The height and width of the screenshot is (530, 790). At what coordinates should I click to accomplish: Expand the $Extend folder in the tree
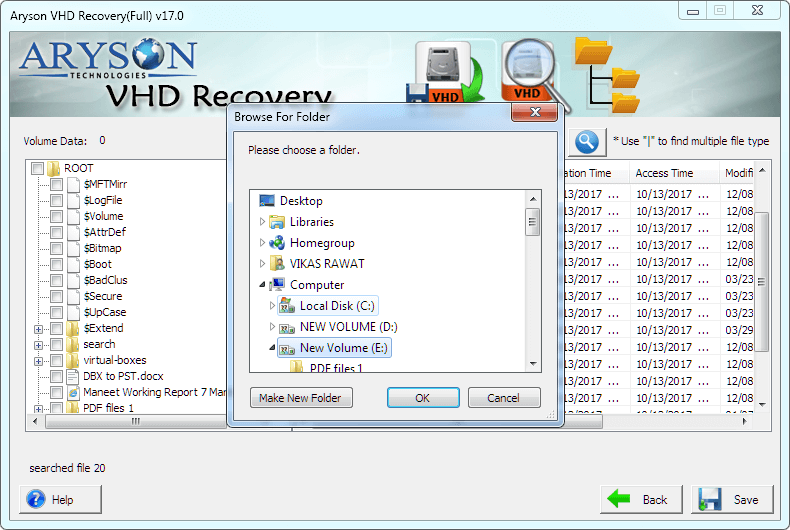(x=38, y=329)
